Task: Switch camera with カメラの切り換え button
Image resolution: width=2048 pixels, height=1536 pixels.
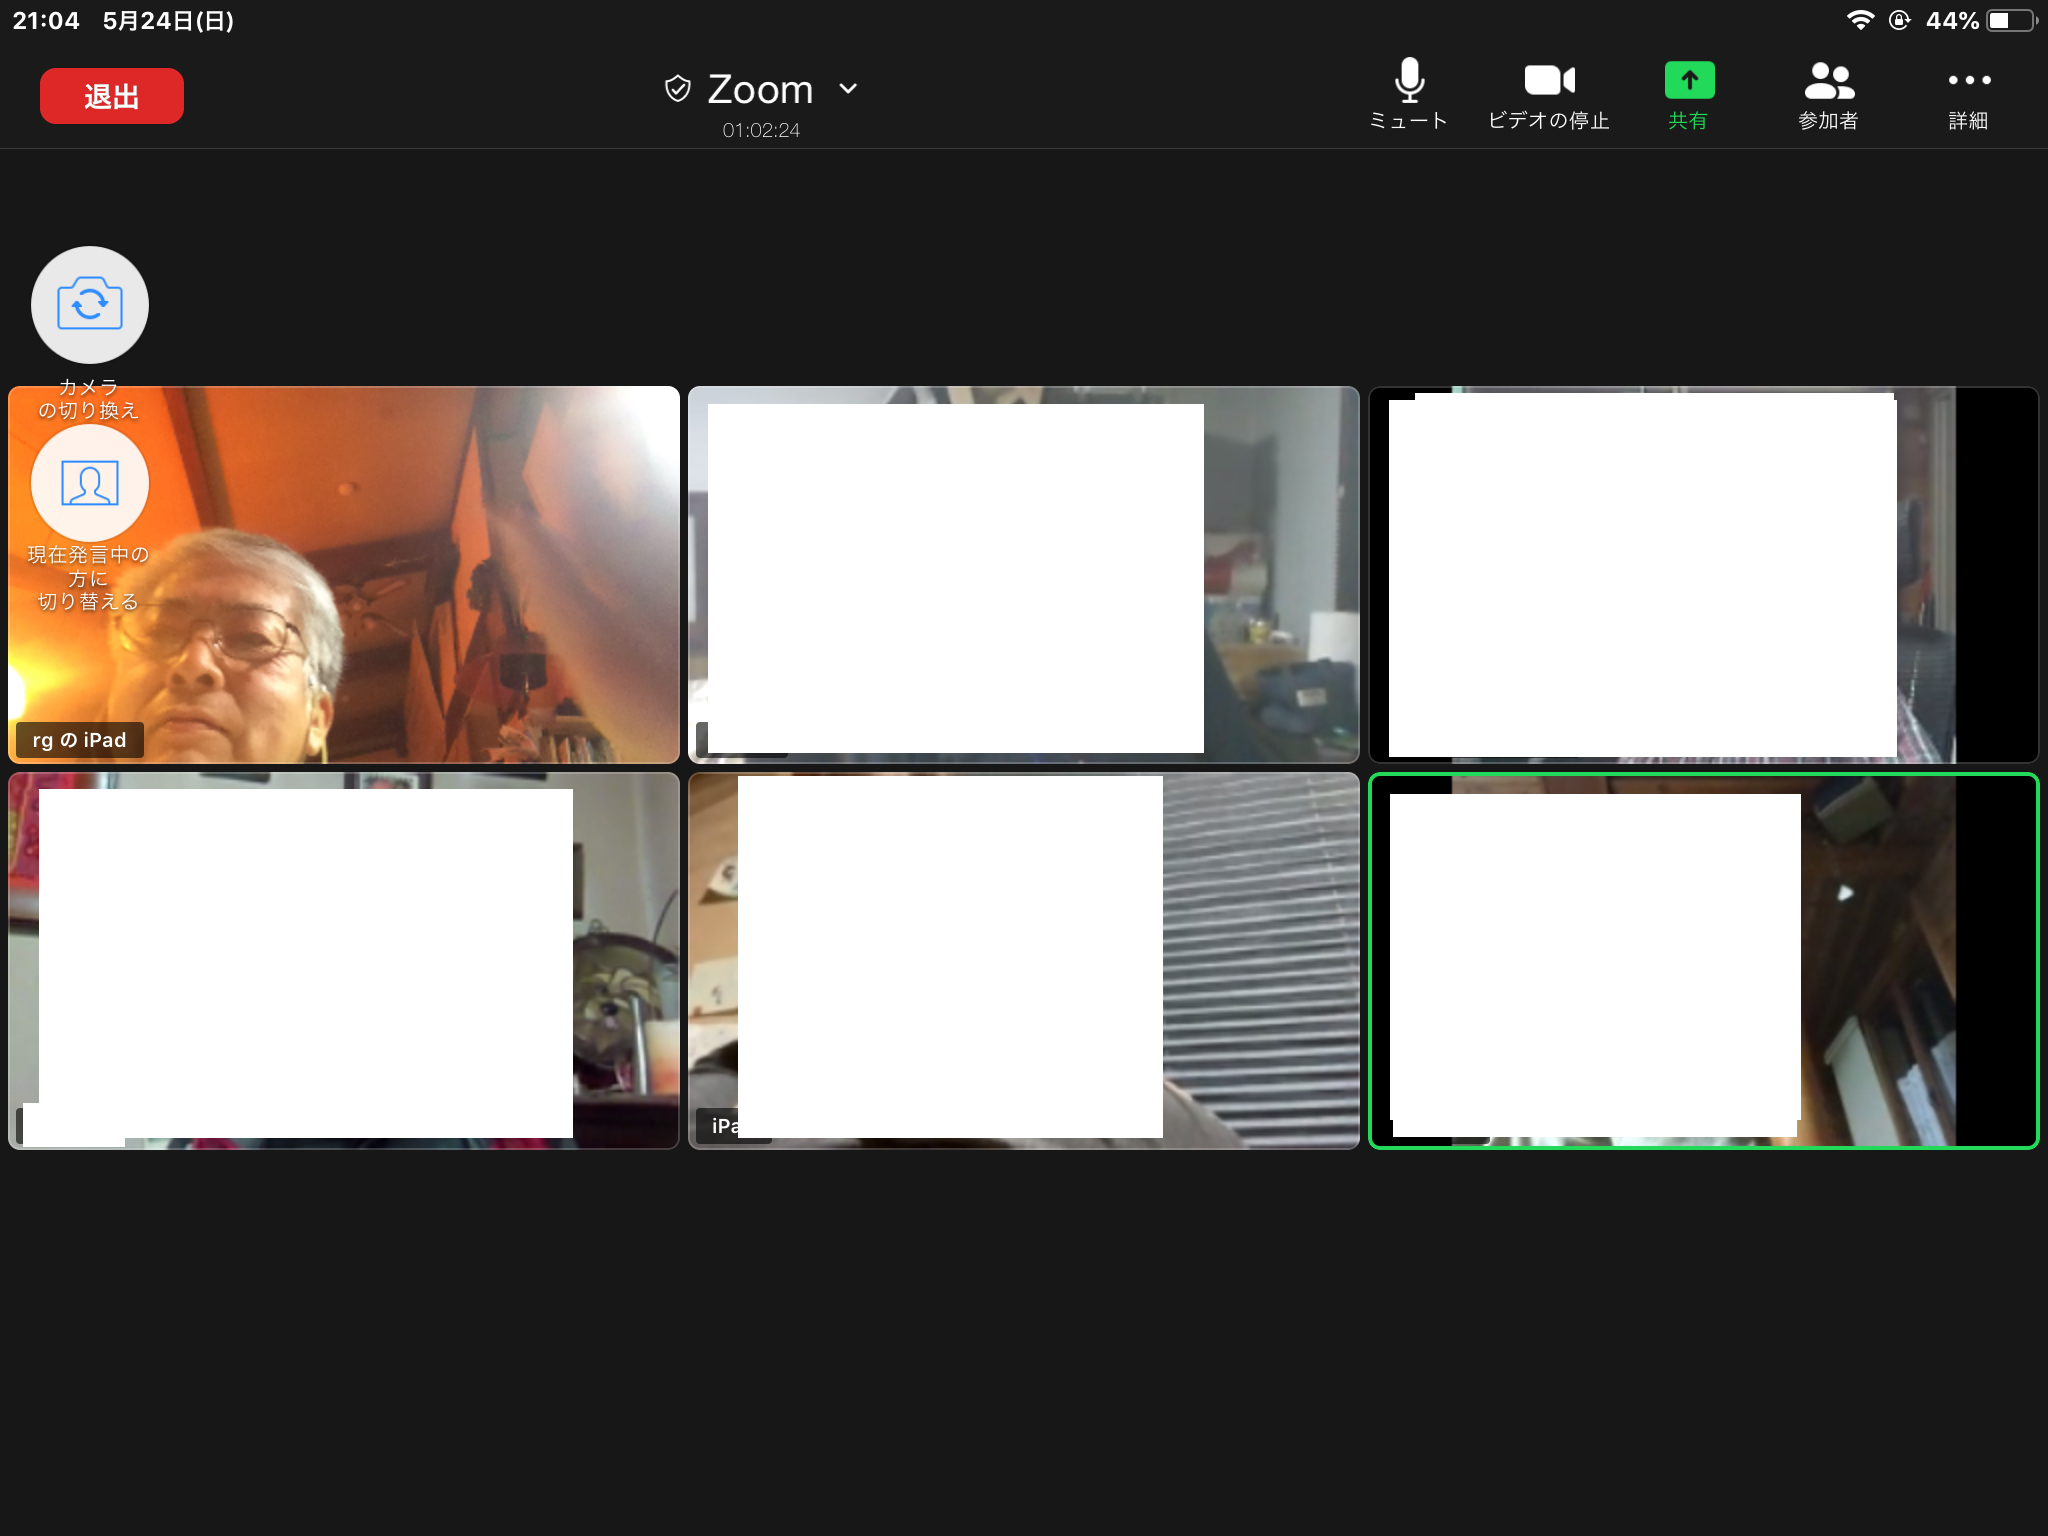Action: click(90, 305)
